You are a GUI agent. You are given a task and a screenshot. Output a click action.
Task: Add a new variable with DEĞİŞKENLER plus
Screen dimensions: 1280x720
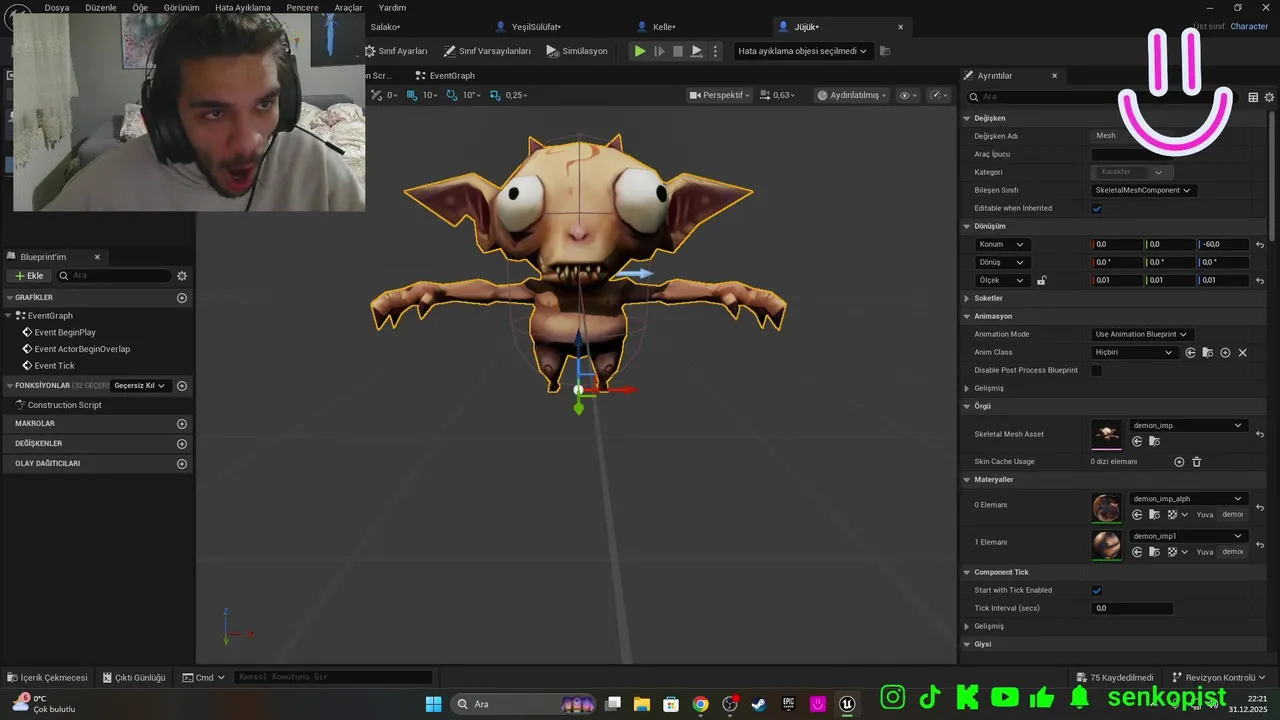click(182, 444)
